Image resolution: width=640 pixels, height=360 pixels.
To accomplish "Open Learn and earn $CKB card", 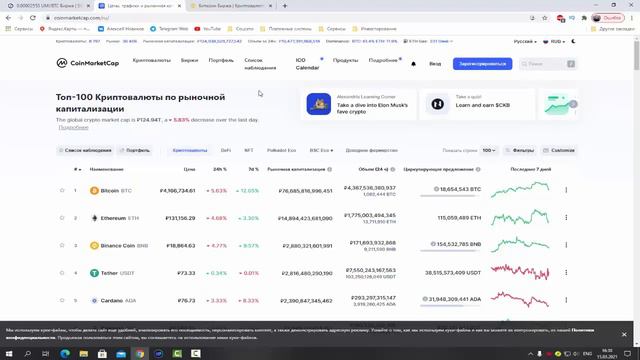I will [x=477, y=104].
